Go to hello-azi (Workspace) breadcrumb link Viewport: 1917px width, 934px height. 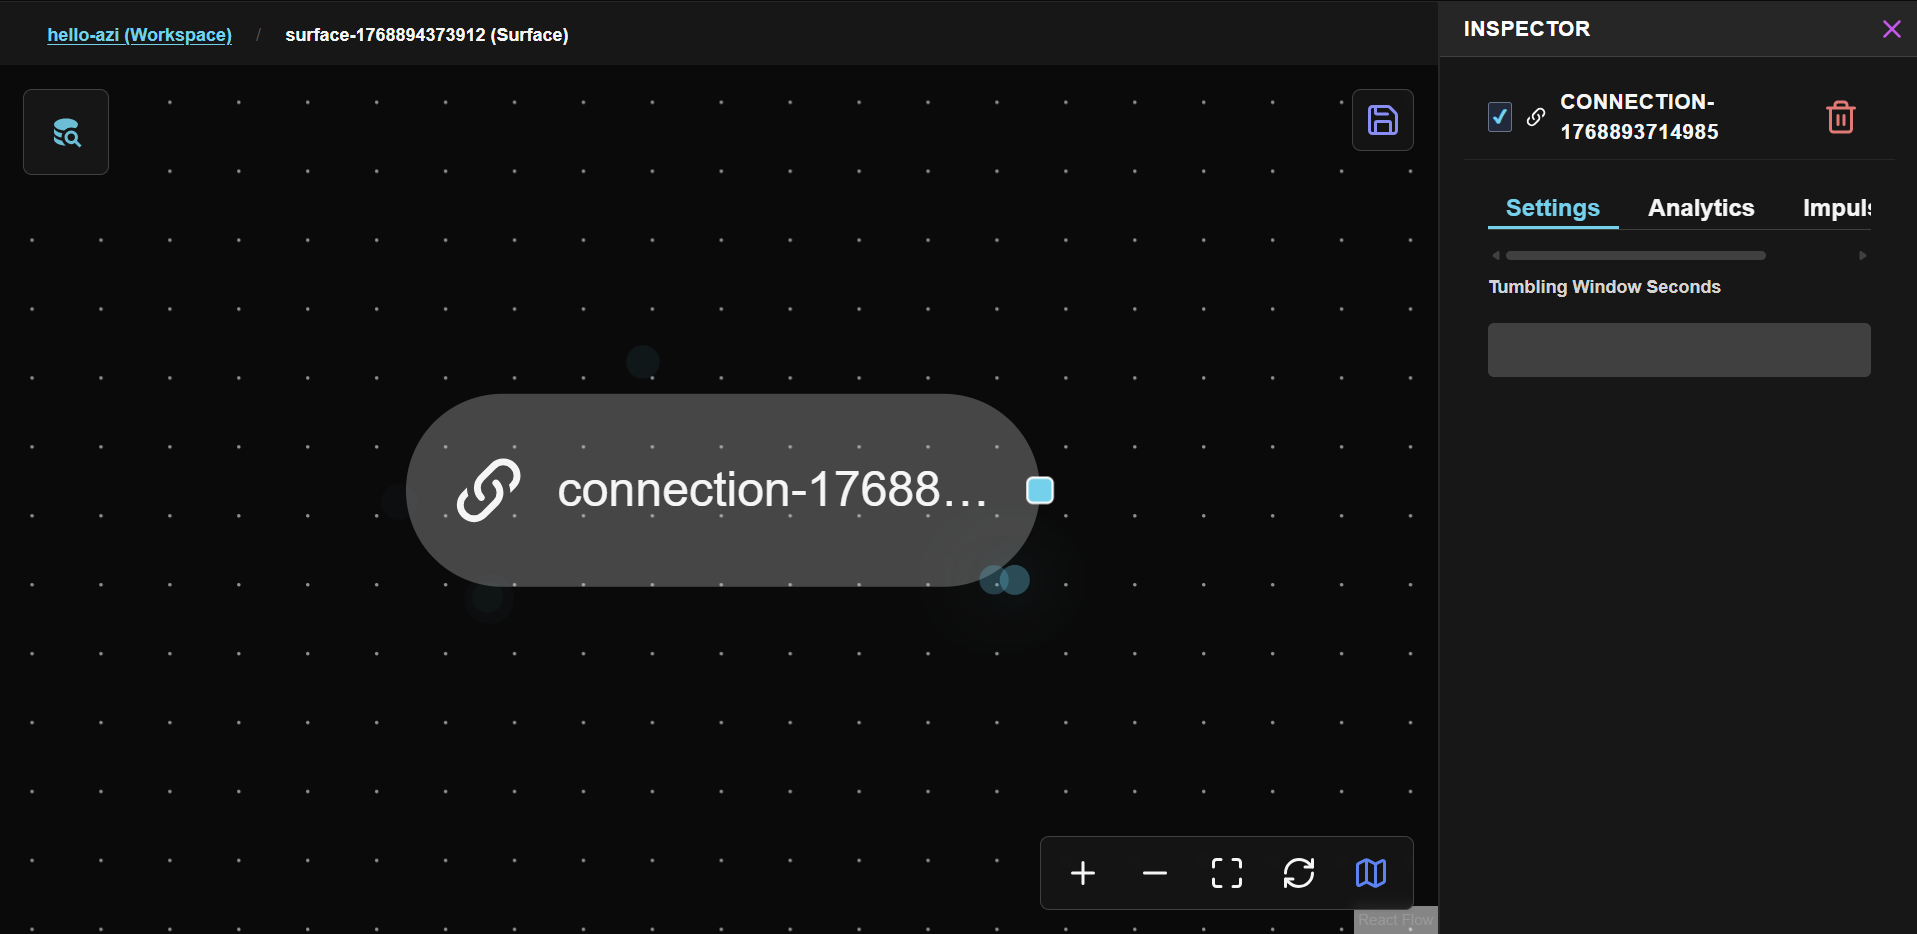click(x=140, y=35)
